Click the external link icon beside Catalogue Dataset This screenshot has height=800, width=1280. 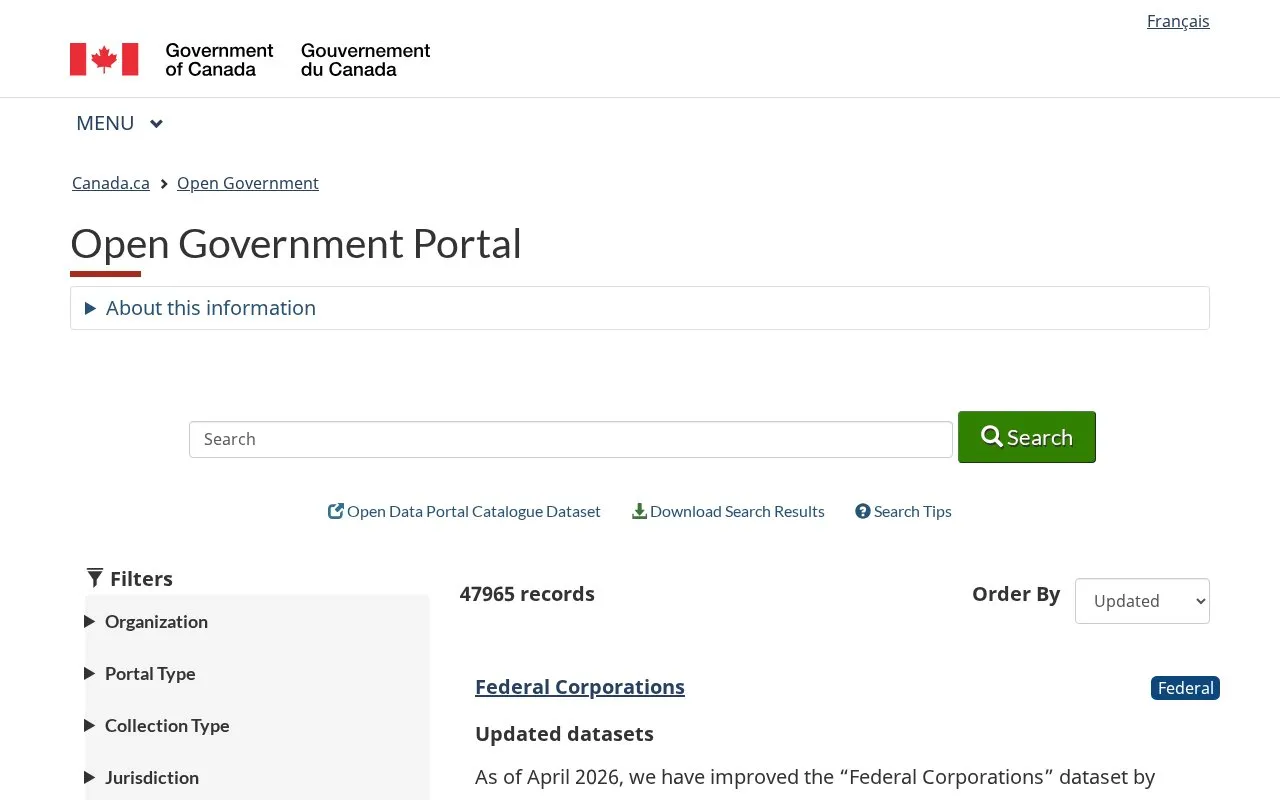pyautogui.click(x=336, y=511)
